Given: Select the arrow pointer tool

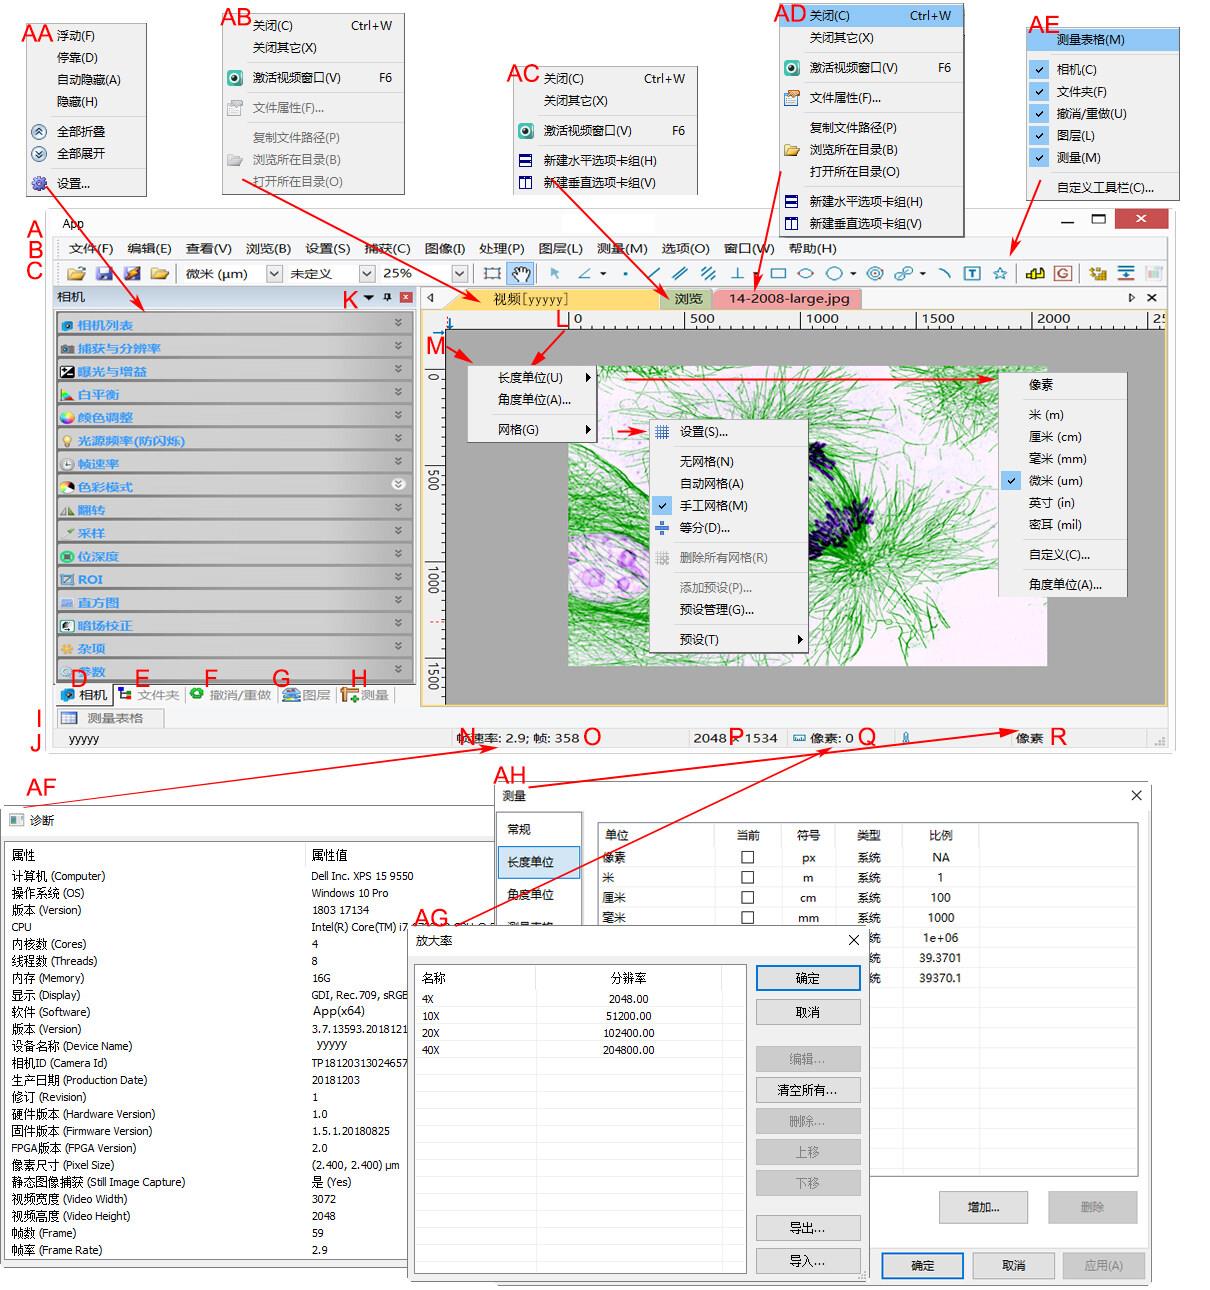Looking at the screenshot, I should coord(555,273).
